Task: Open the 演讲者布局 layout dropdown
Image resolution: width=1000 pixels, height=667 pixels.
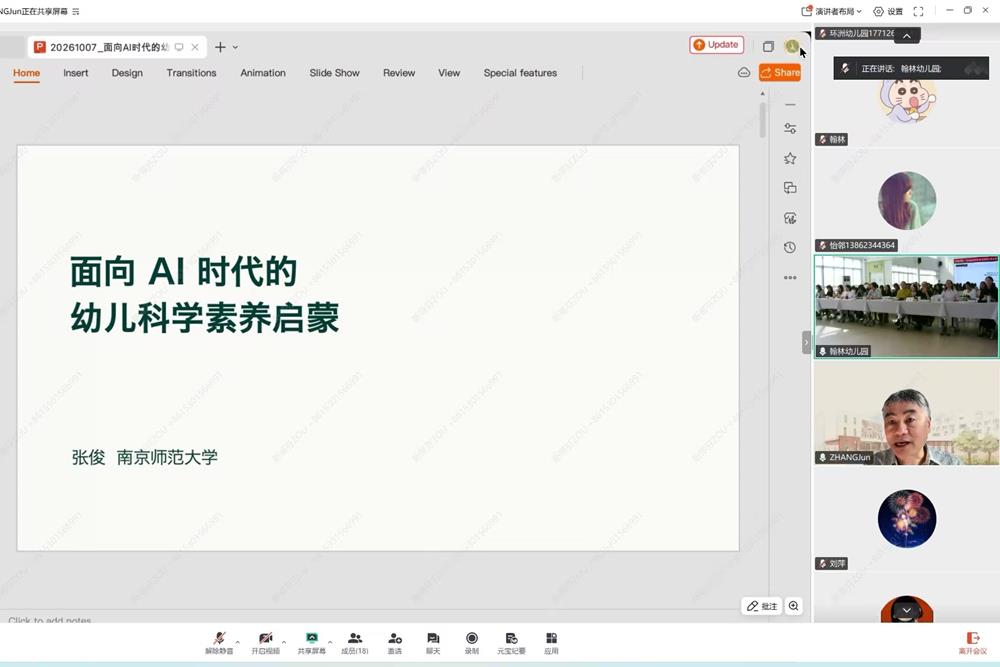Action: point(832,11)
